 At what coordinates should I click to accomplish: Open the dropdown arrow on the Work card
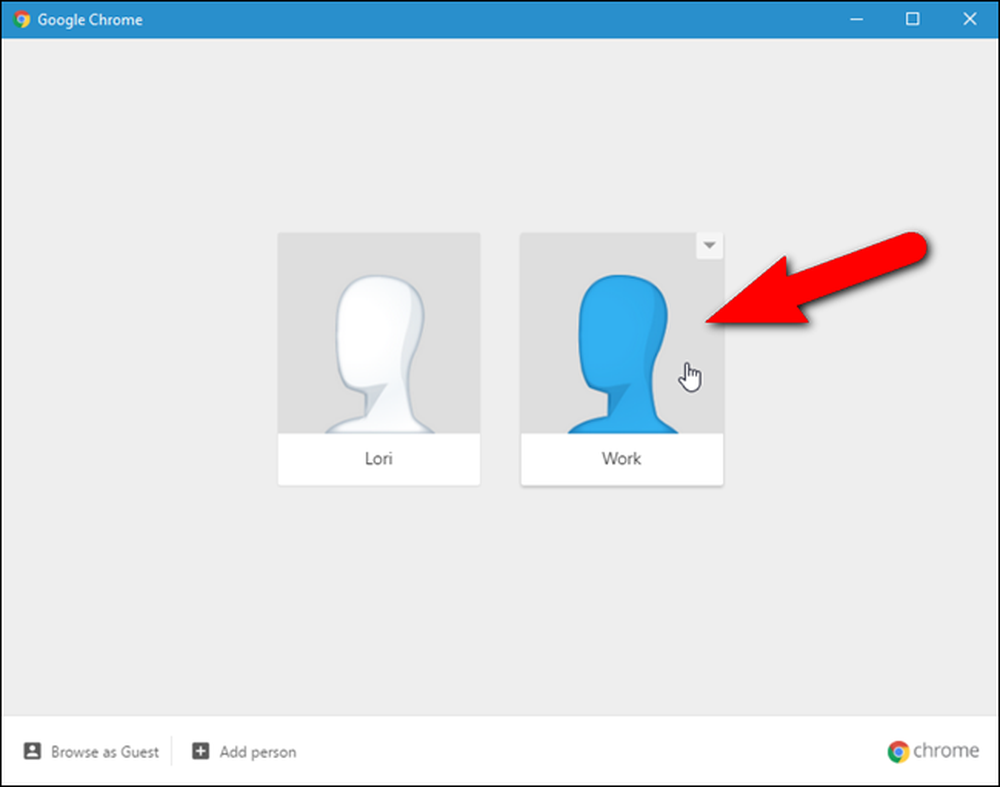point(709,246)
